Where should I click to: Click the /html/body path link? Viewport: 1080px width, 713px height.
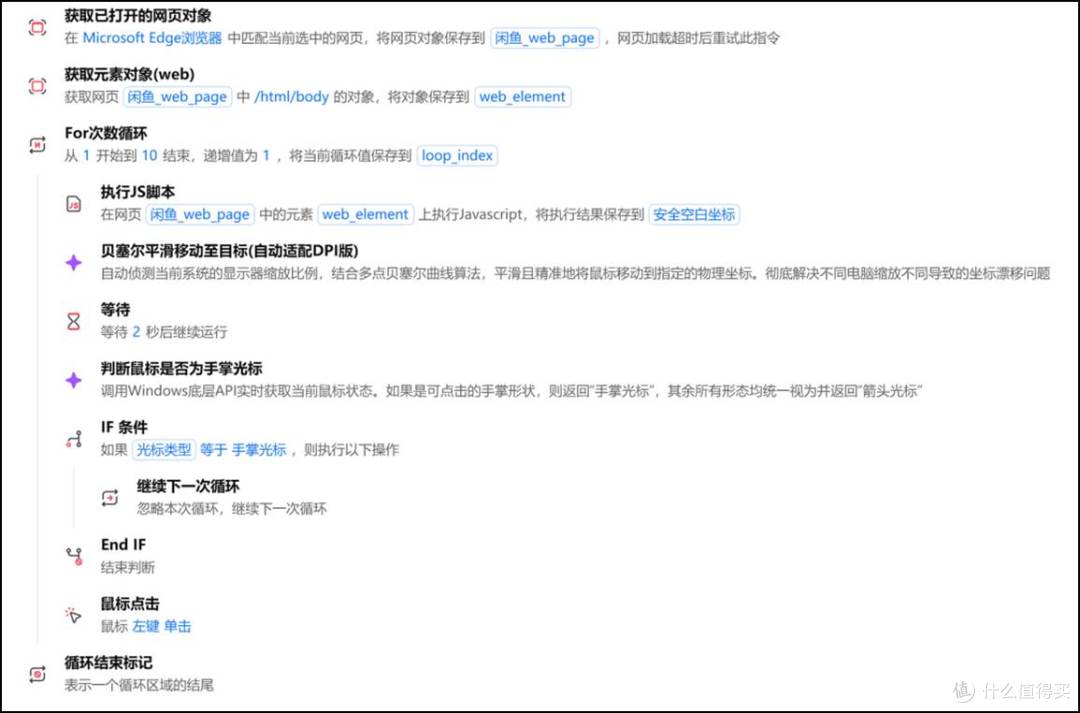(x=291, y=96)
